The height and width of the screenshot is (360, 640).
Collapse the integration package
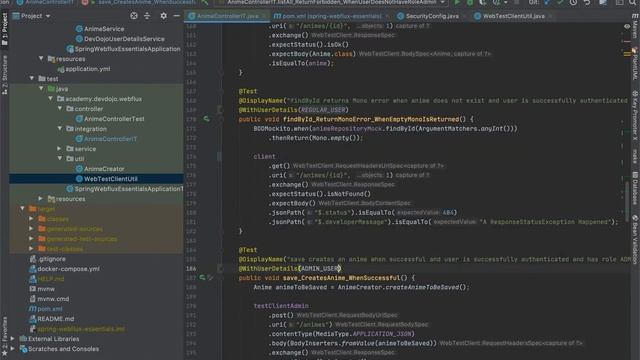pos(60,129)
